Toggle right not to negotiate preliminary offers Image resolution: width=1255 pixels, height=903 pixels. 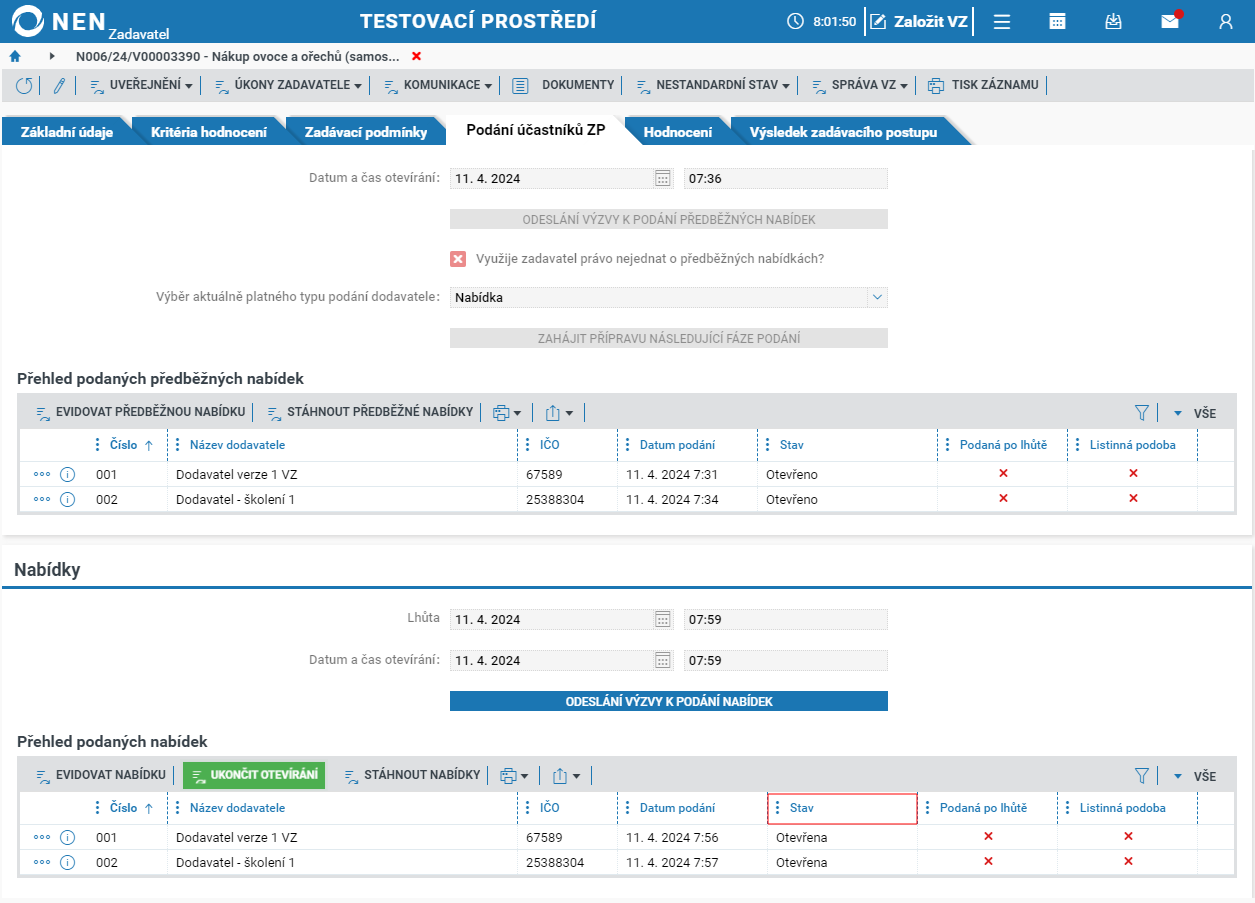coord(458,259)
